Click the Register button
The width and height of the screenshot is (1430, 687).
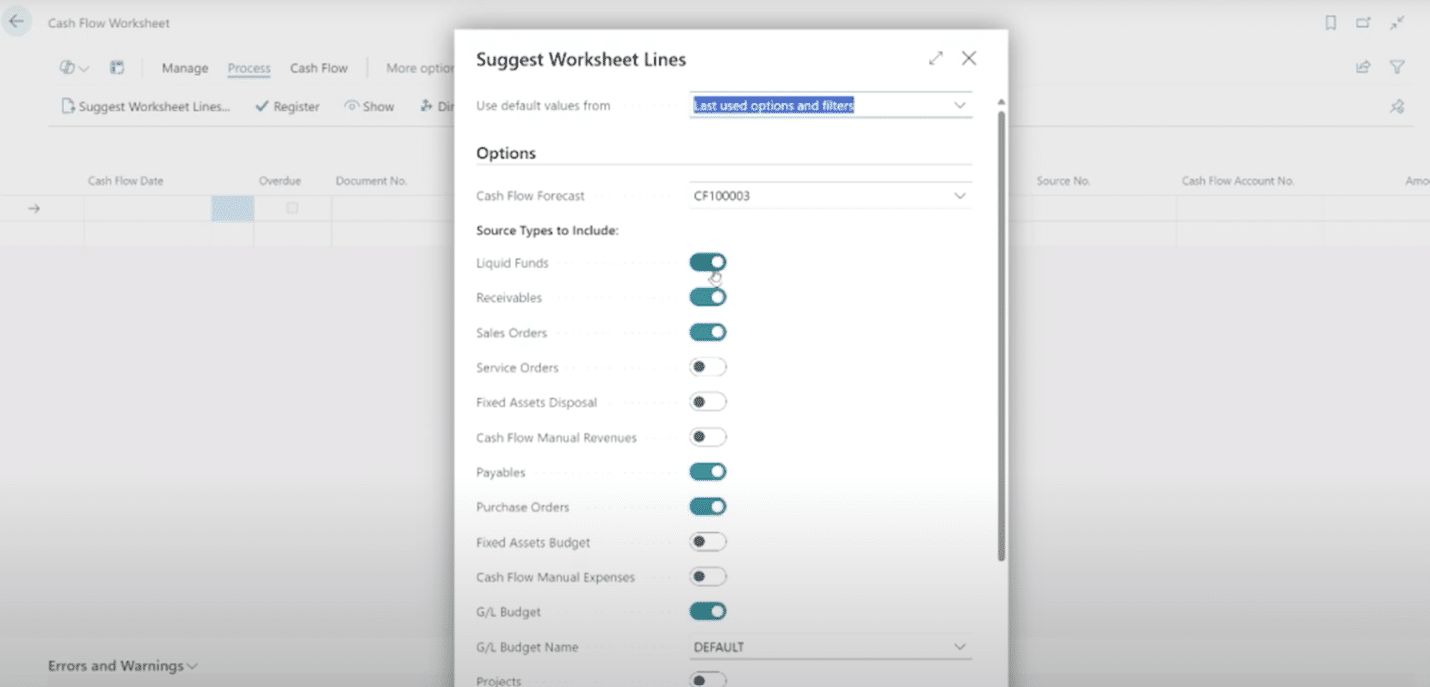[287, 106]
